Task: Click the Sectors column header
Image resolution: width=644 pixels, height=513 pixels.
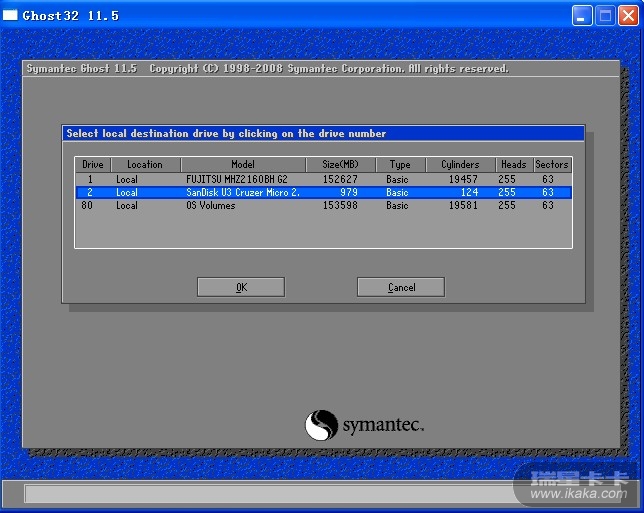Action: coord(551,164)
